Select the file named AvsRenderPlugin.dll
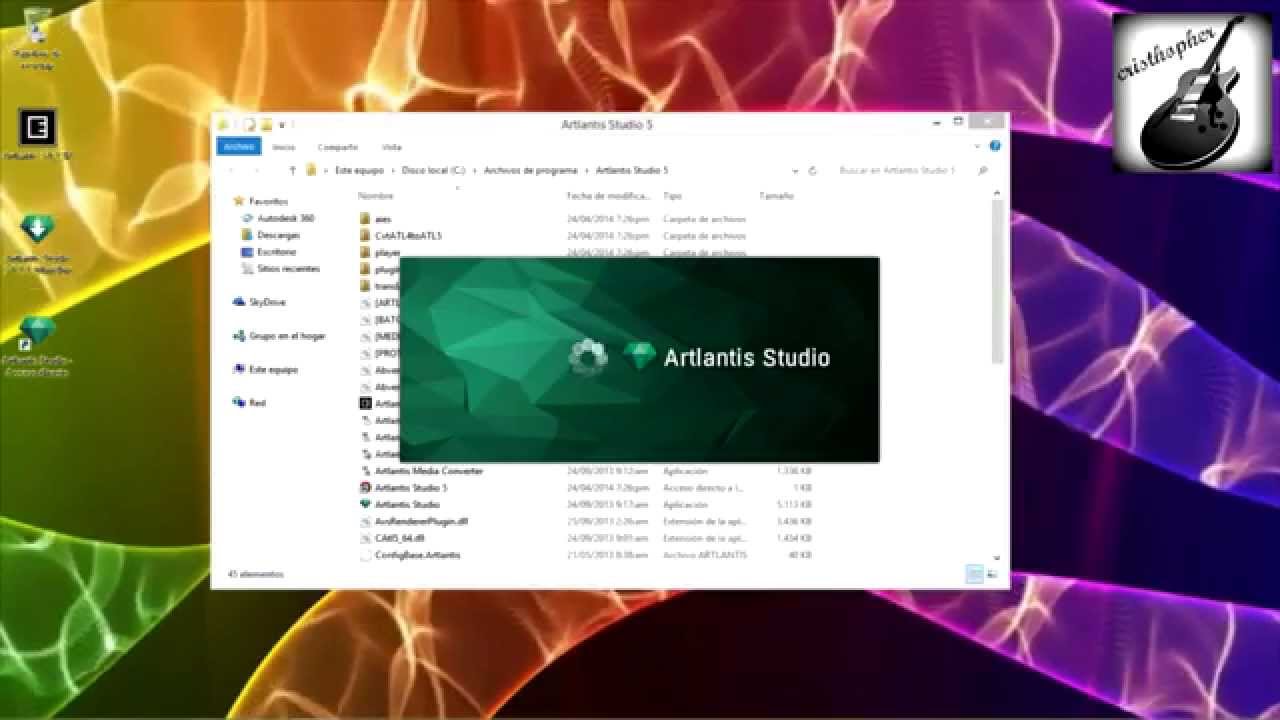The image size is (1280, 720). coord(422,521)
